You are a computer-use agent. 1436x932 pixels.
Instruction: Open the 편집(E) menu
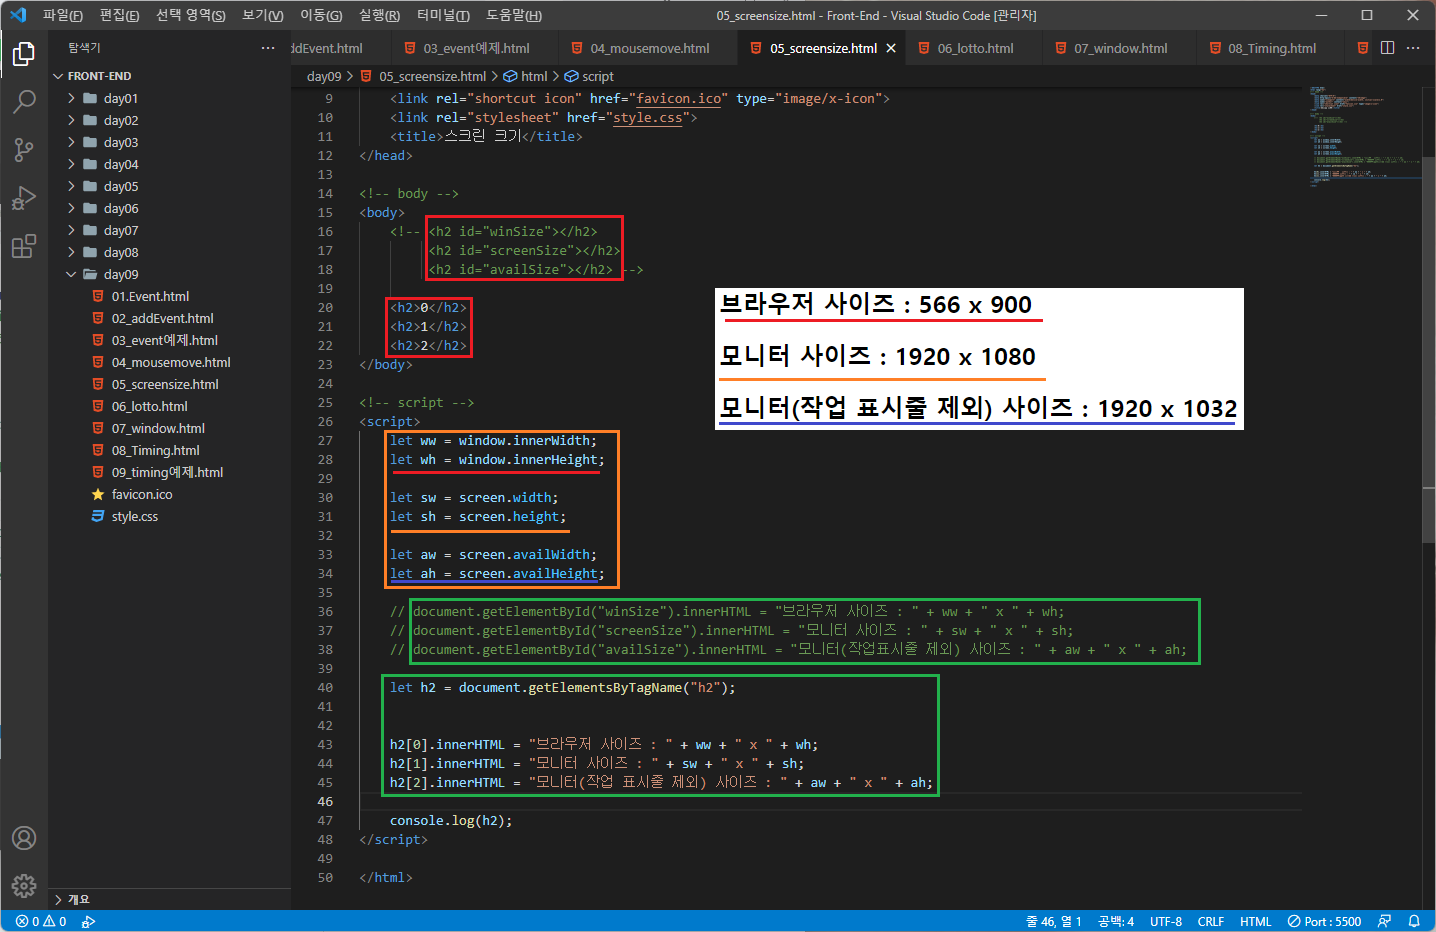point(119,15)
